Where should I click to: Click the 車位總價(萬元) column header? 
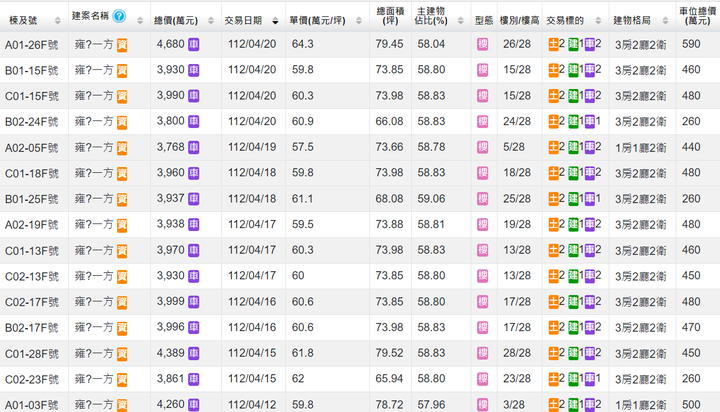[698, 16]
